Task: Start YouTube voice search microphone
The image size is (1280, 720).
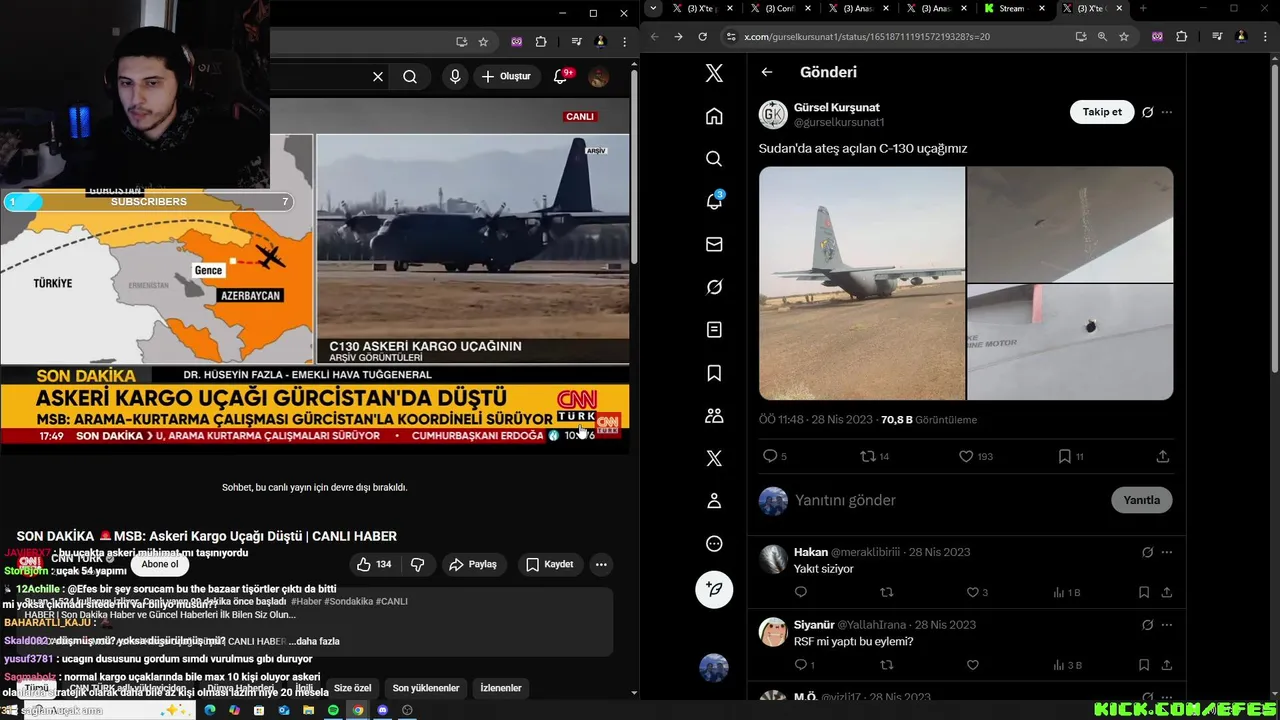Action: coord(455,77)
